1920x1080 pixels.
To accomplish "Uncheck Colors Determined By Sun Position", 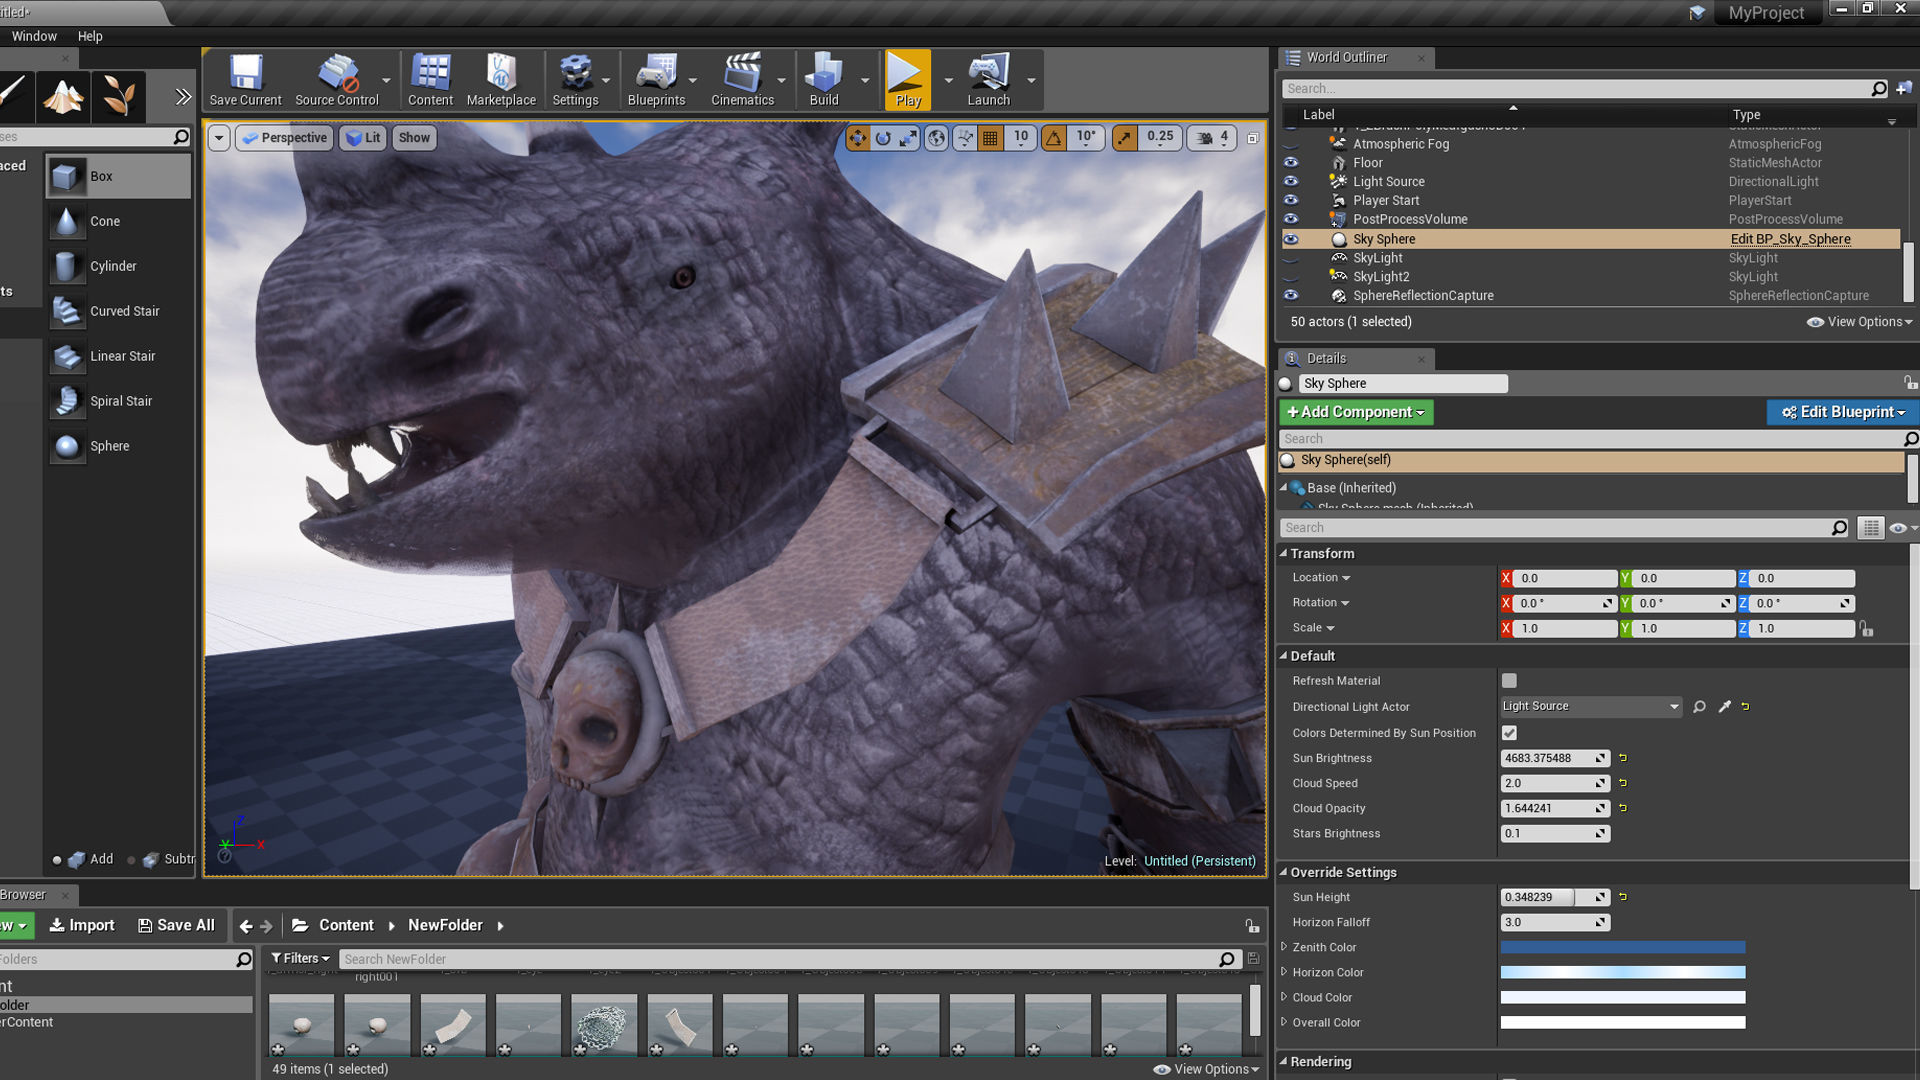I will (x=1509, y=733).
